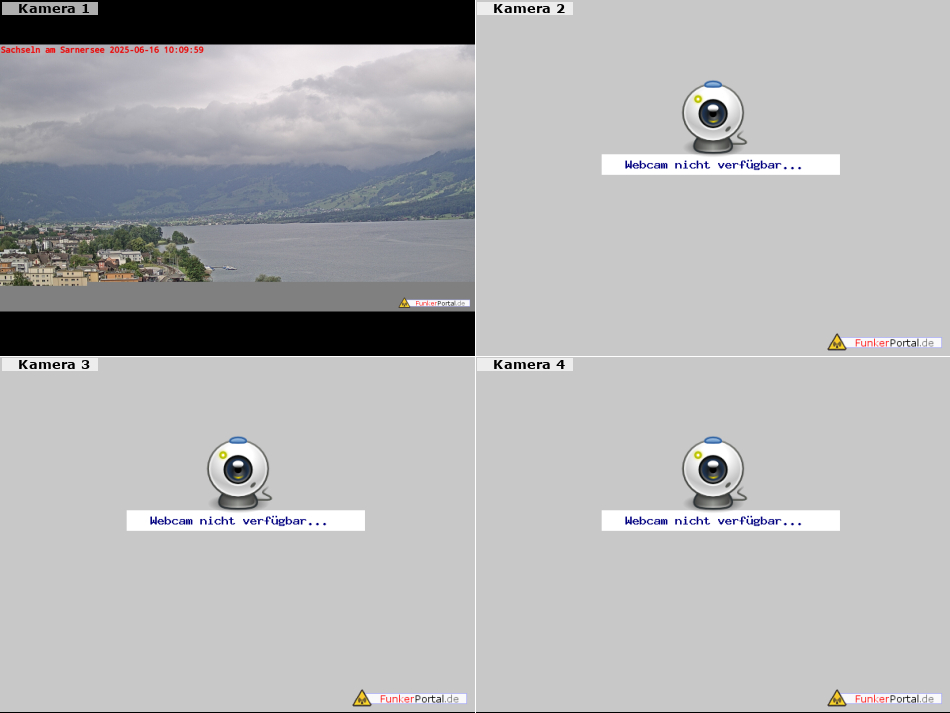The width and height of the screenshot is (950, 713).
Task: Click the webcam icon in Kamera 4
Action: click(714, 473)
